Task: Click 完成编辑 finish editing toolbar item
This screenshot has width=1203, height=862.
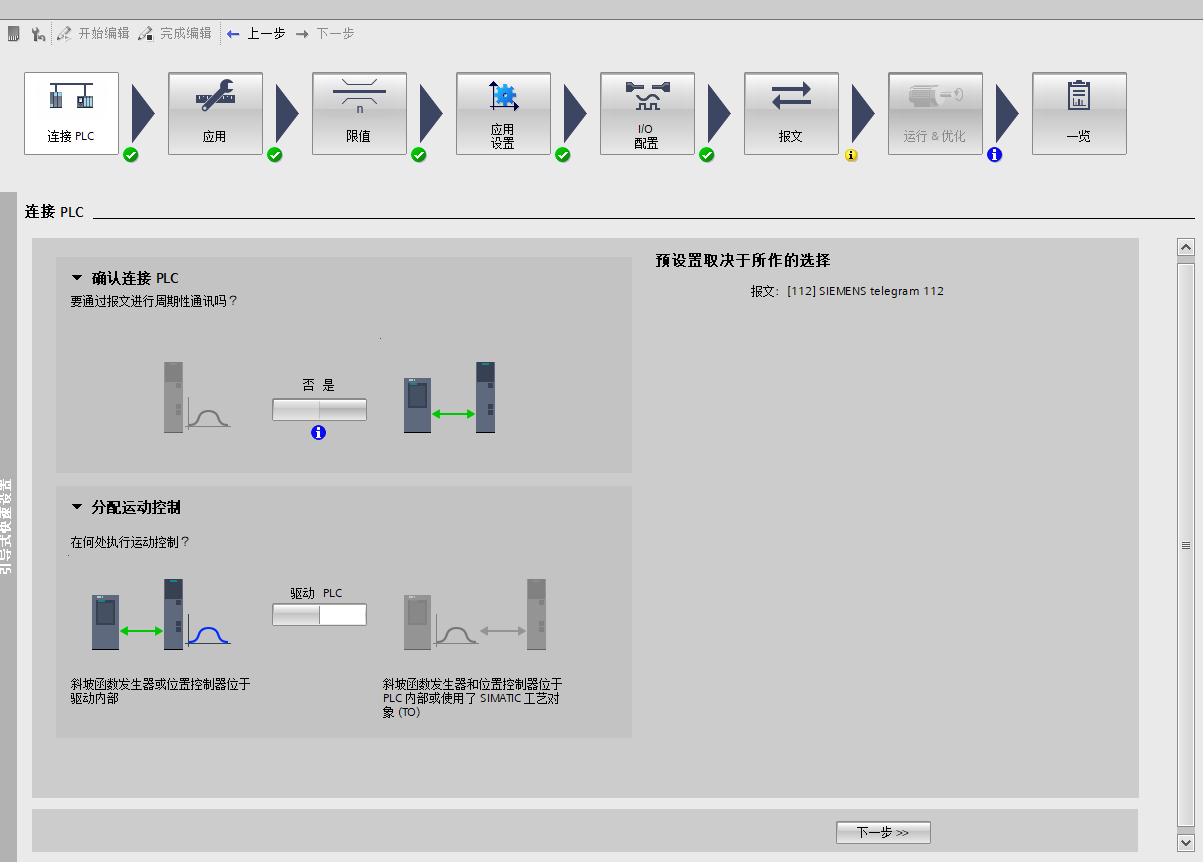Action: click(x=175, y=34)
